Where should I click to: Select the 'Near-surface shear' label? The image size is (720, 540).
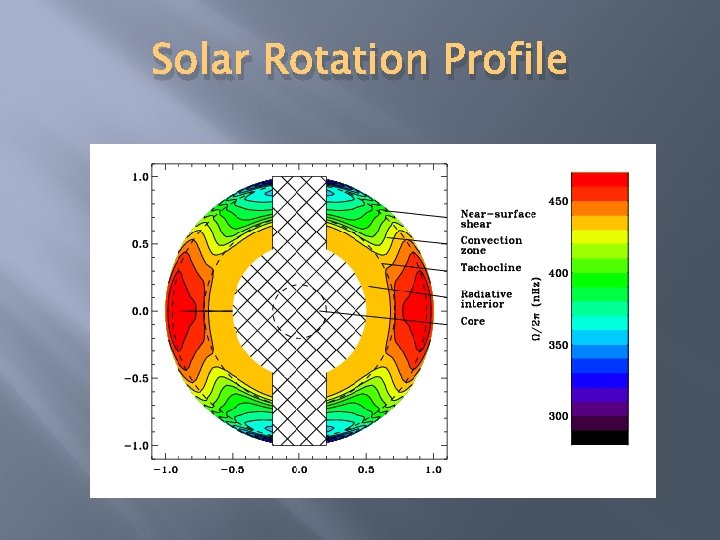point(498,219)
